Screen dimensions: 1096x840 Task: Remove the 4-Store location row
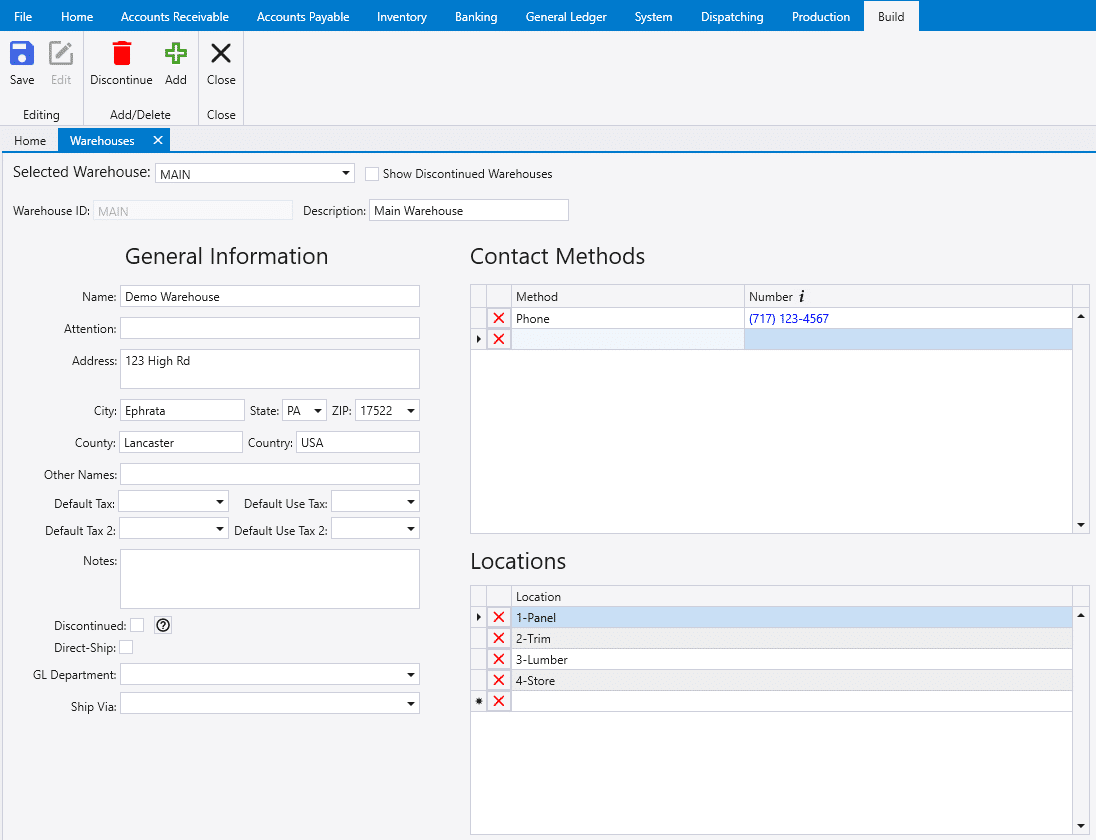[499, 681]
